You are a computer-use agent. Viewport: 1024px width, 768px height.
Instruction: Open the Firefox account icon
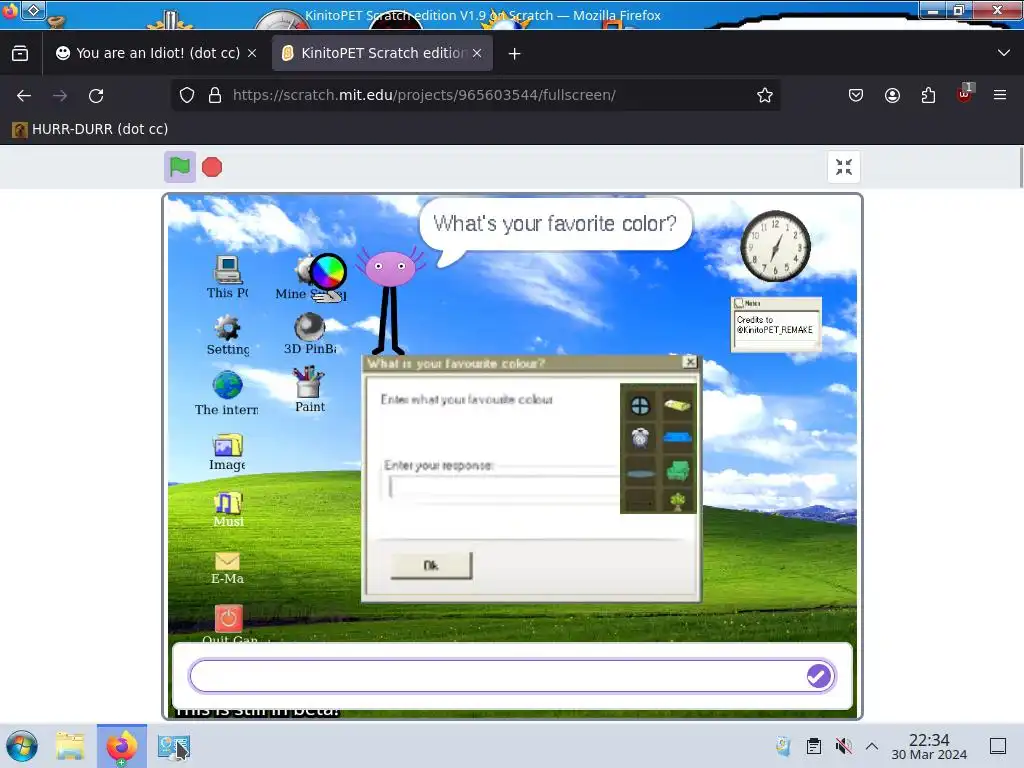[x=892, y=95]
